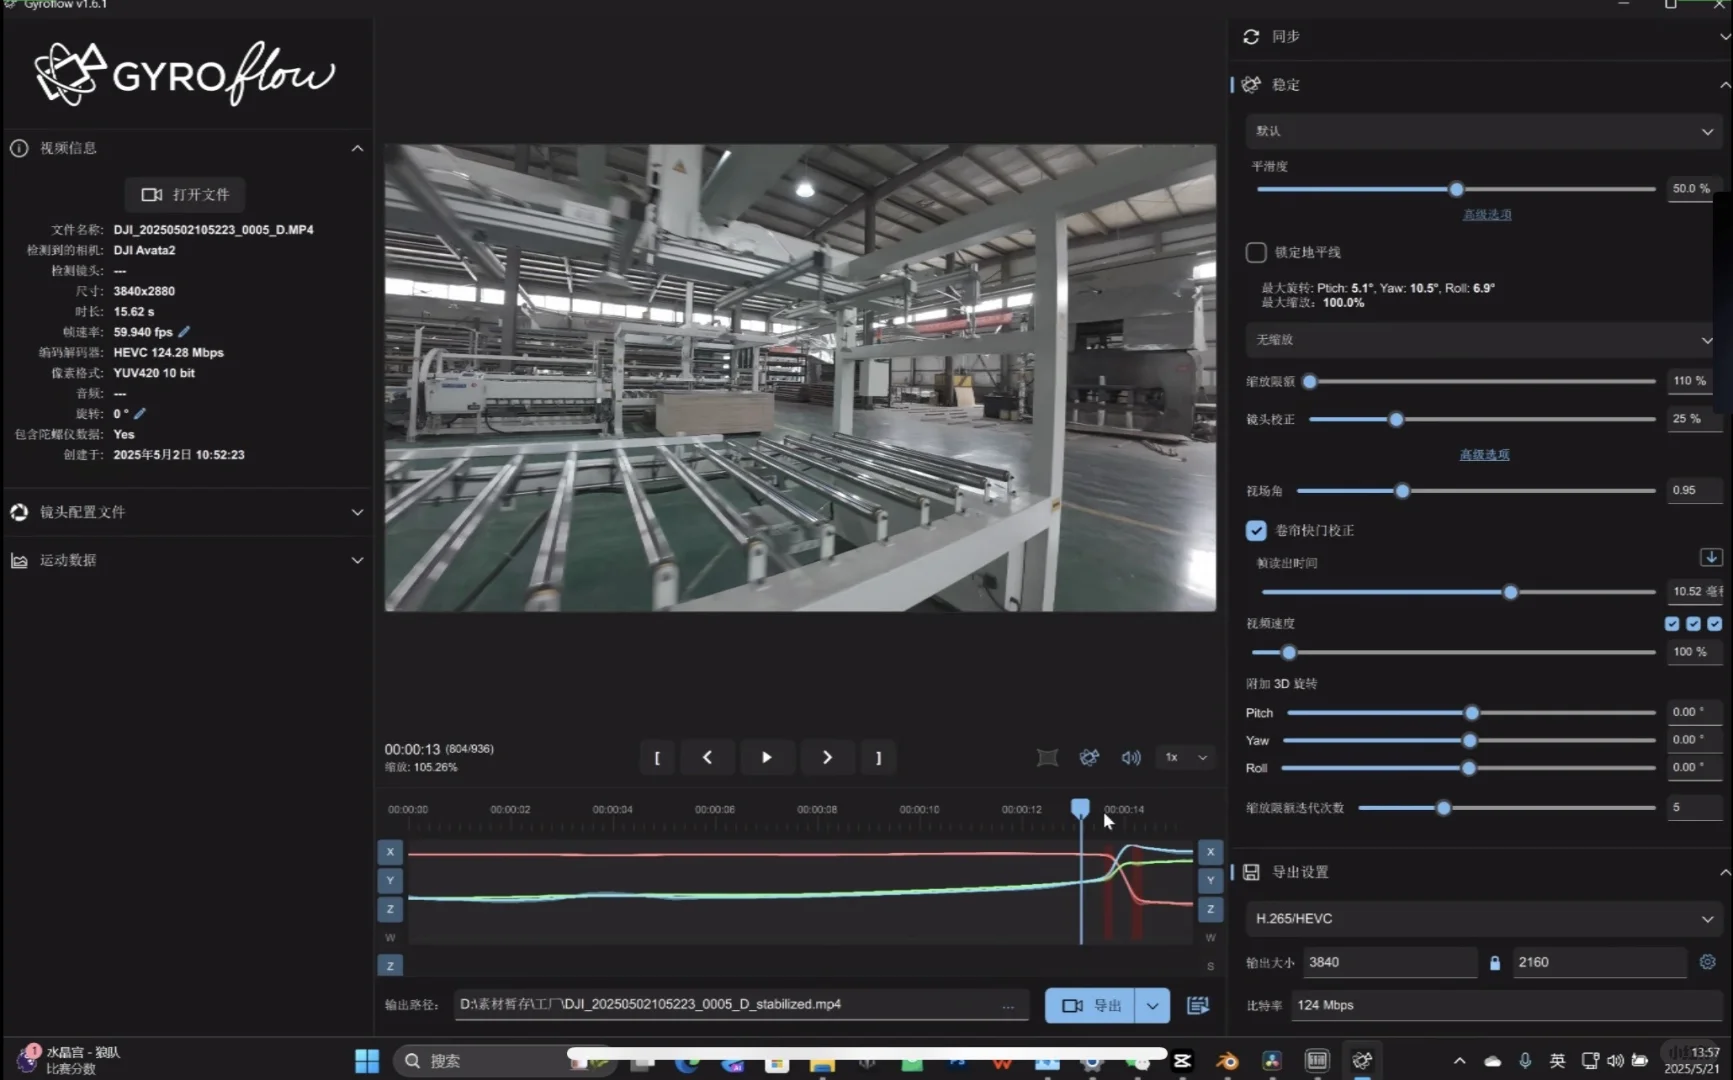Click the timeline playhead marker
This screenshot has width=1733, height=1080.
[1080, 808]
